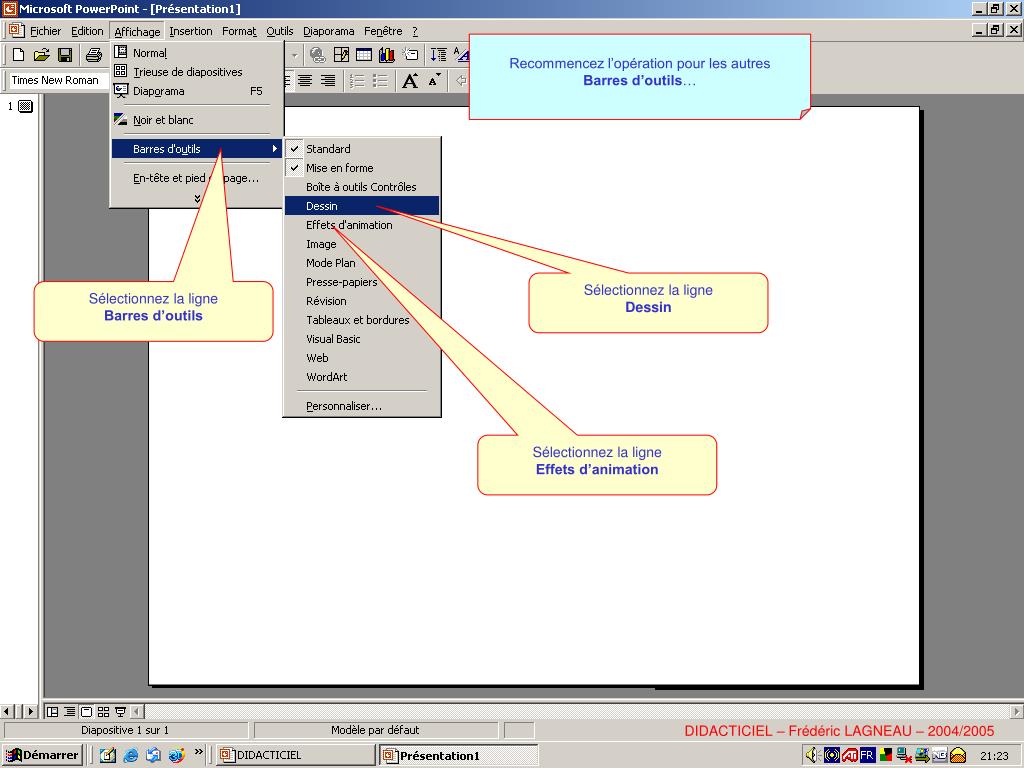The image size is (1024, 768).
Task: Switch to Normal view icon at bottom left
Action: click(x=52, y=711)
